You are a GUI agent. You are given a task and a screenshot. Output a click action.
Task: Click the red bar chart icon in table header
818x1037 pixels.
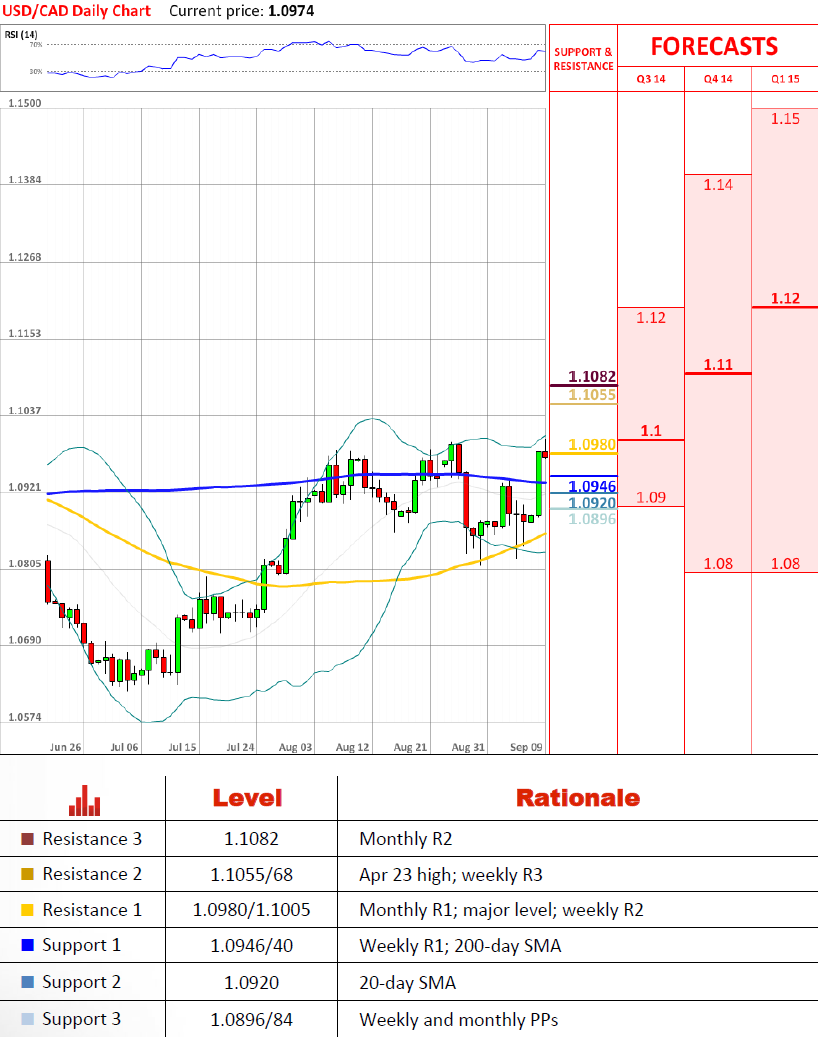[85, 800]
